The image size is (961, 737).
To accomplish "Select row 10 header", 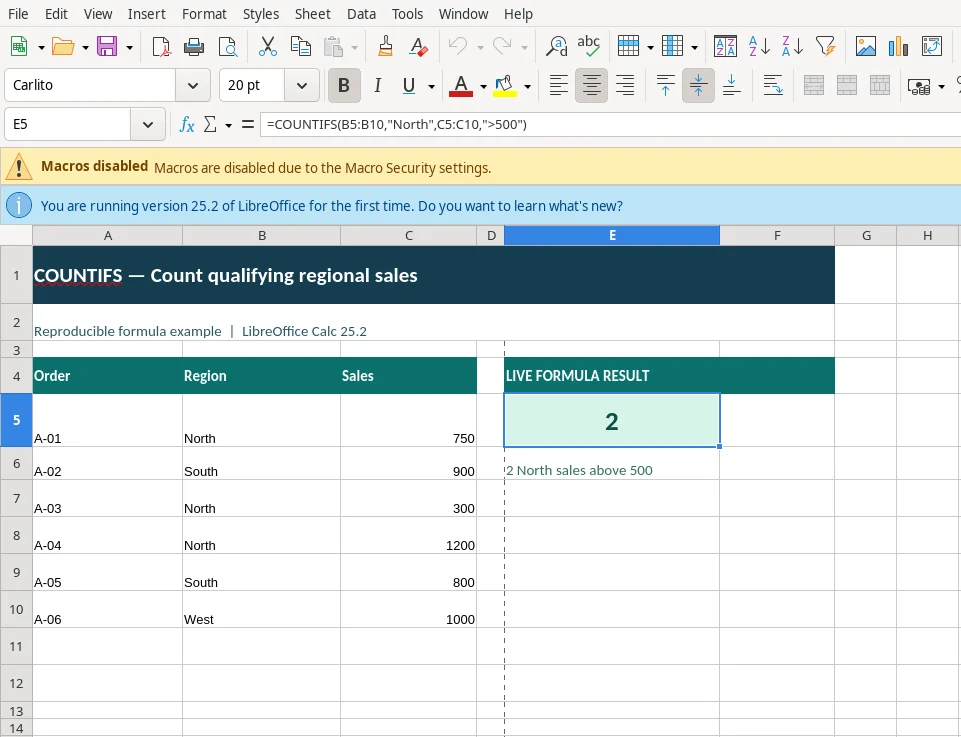I will (x=17, y=609).
